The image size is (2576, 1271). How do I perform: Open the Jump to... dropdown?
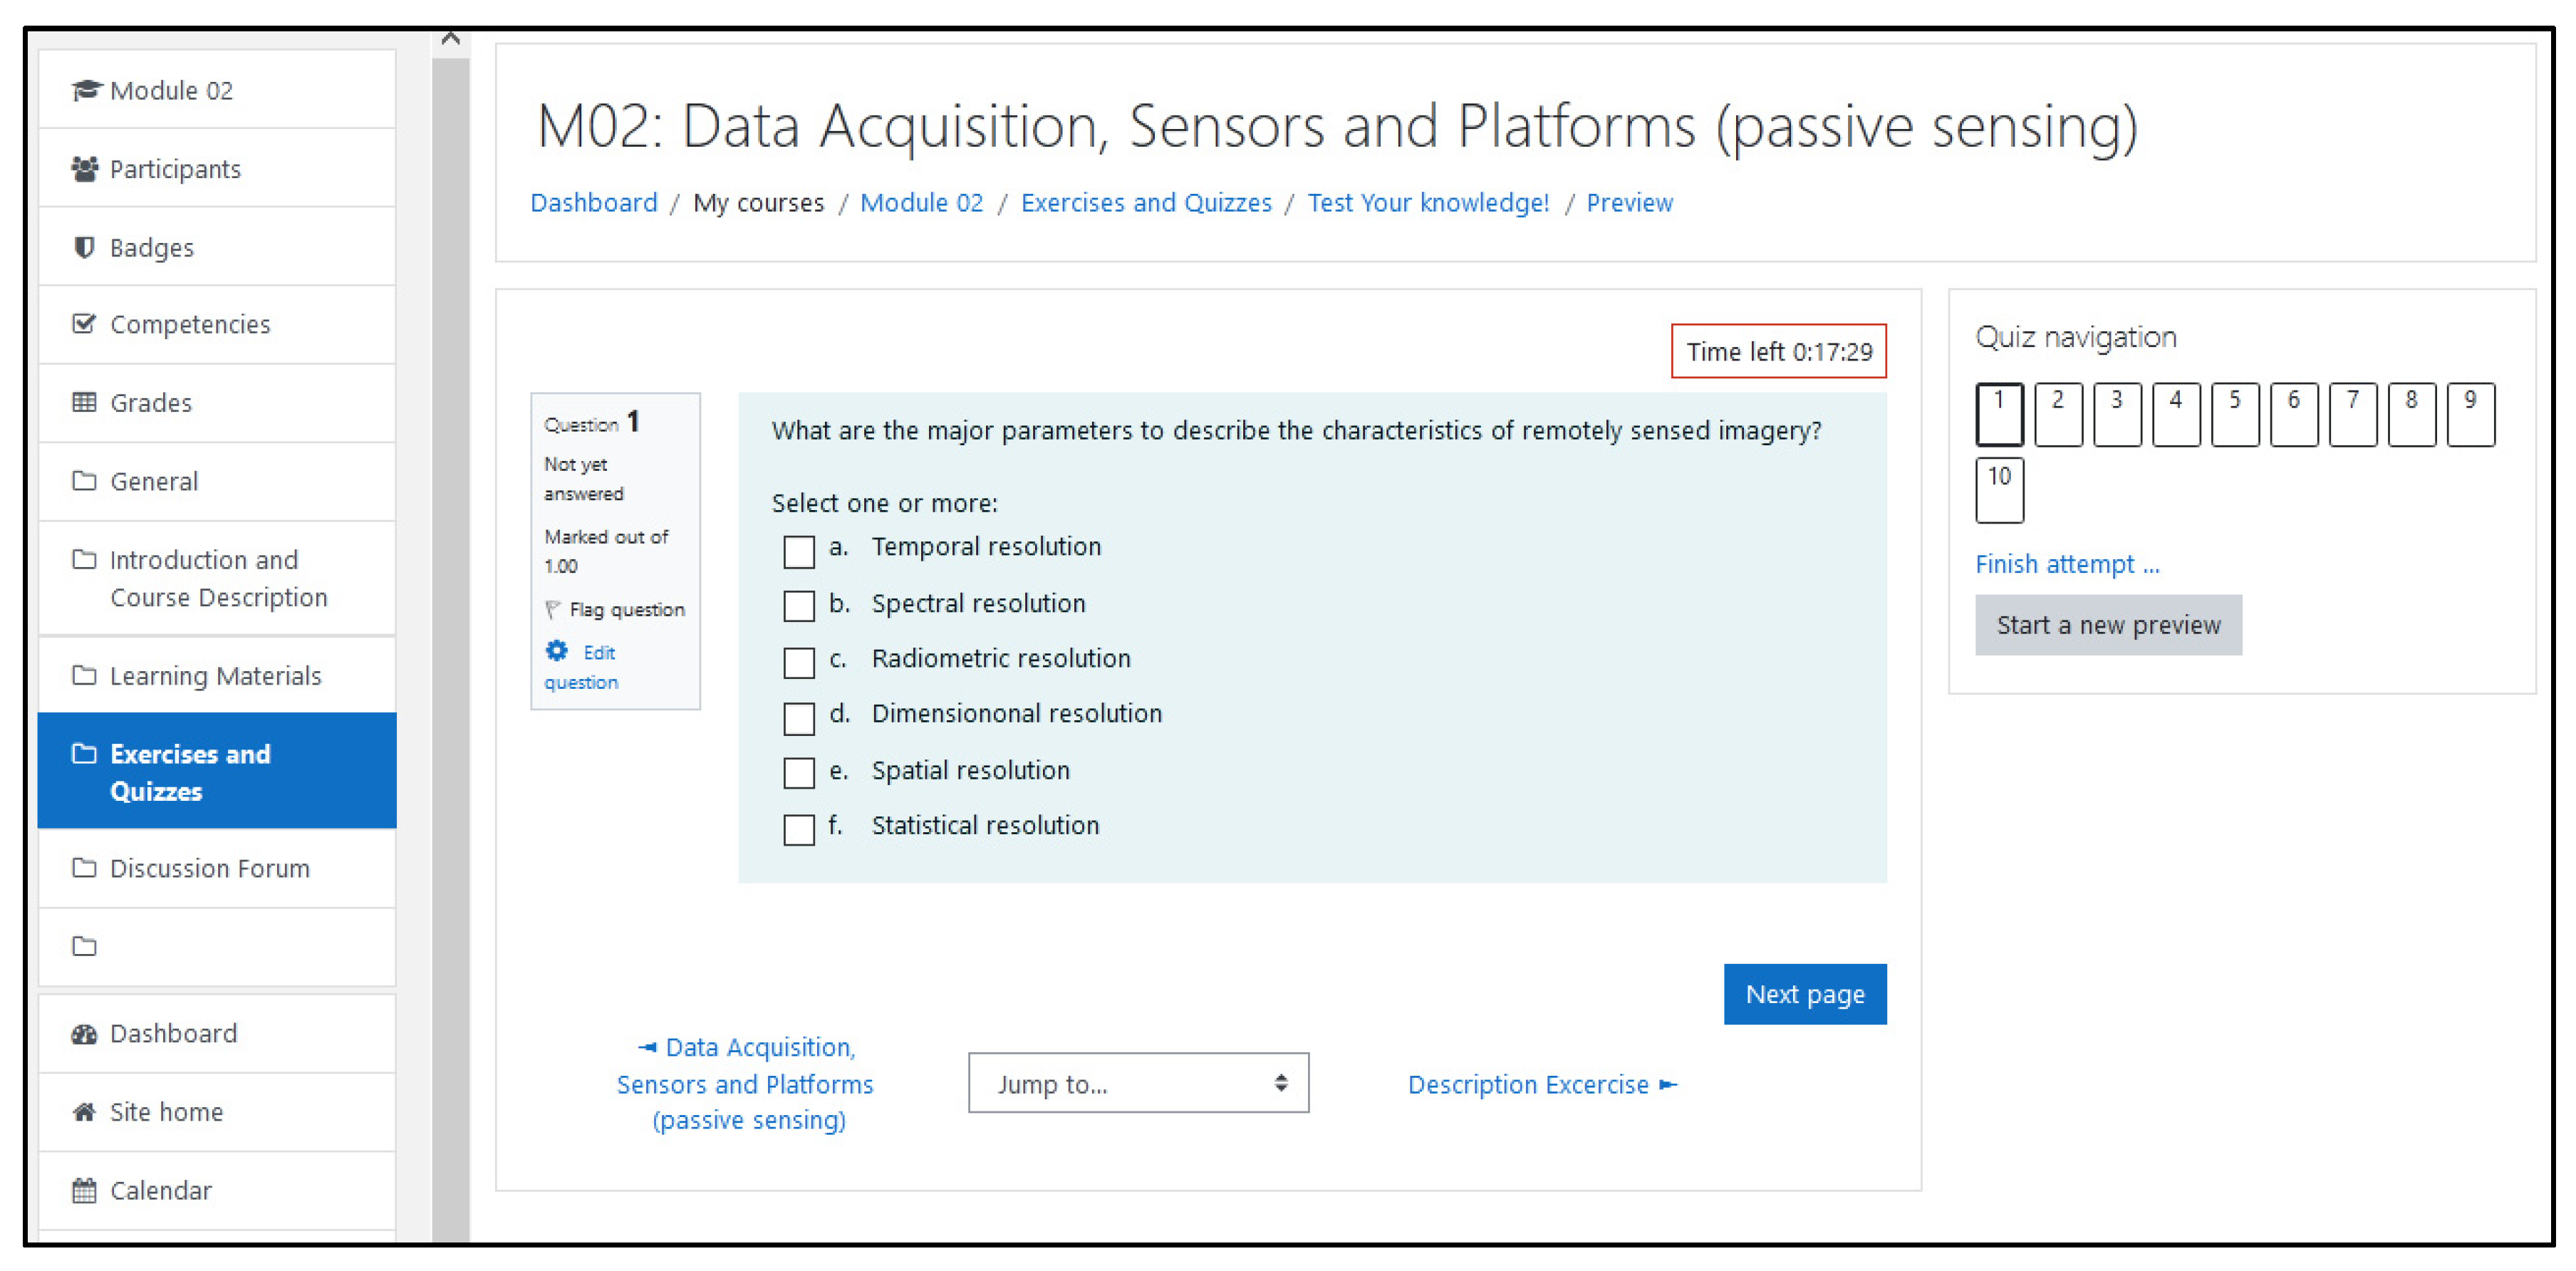point(1138,1083)
